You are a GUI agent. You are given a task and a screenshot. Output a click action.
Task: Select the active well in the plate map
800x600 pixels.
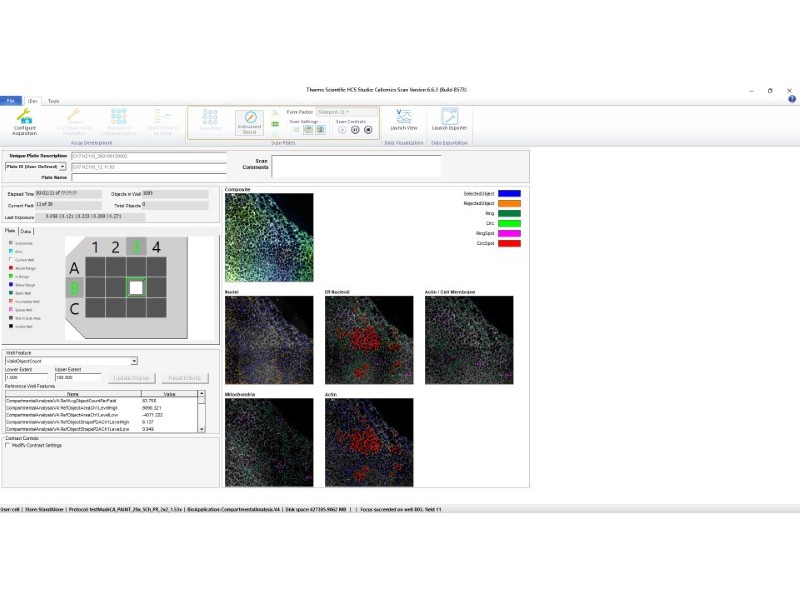click(136, 287)
